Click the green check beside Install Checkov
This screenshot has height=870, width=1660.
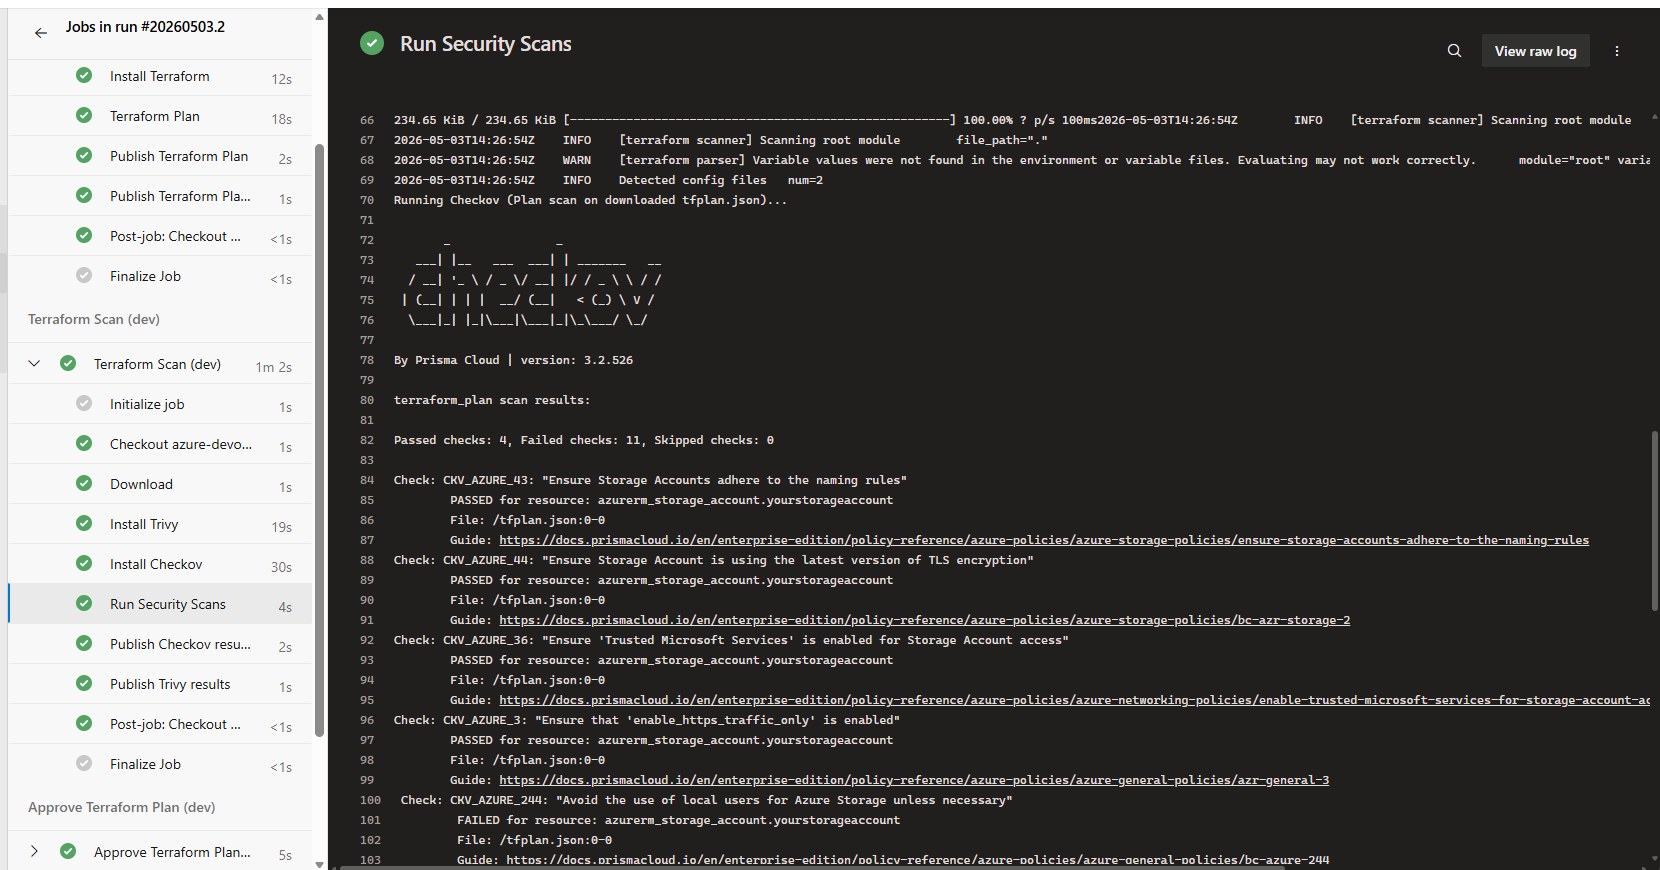[84, 563]
